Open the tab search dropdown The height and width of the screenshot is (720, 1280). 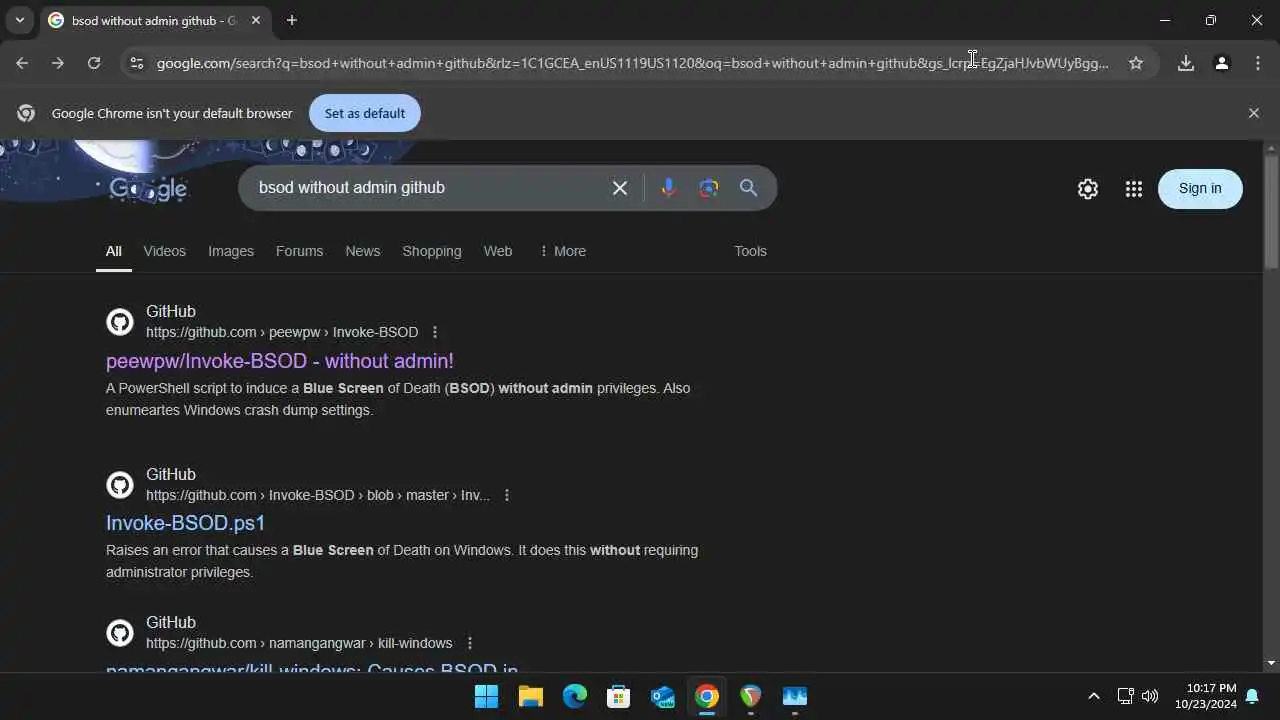coord(19,20)
